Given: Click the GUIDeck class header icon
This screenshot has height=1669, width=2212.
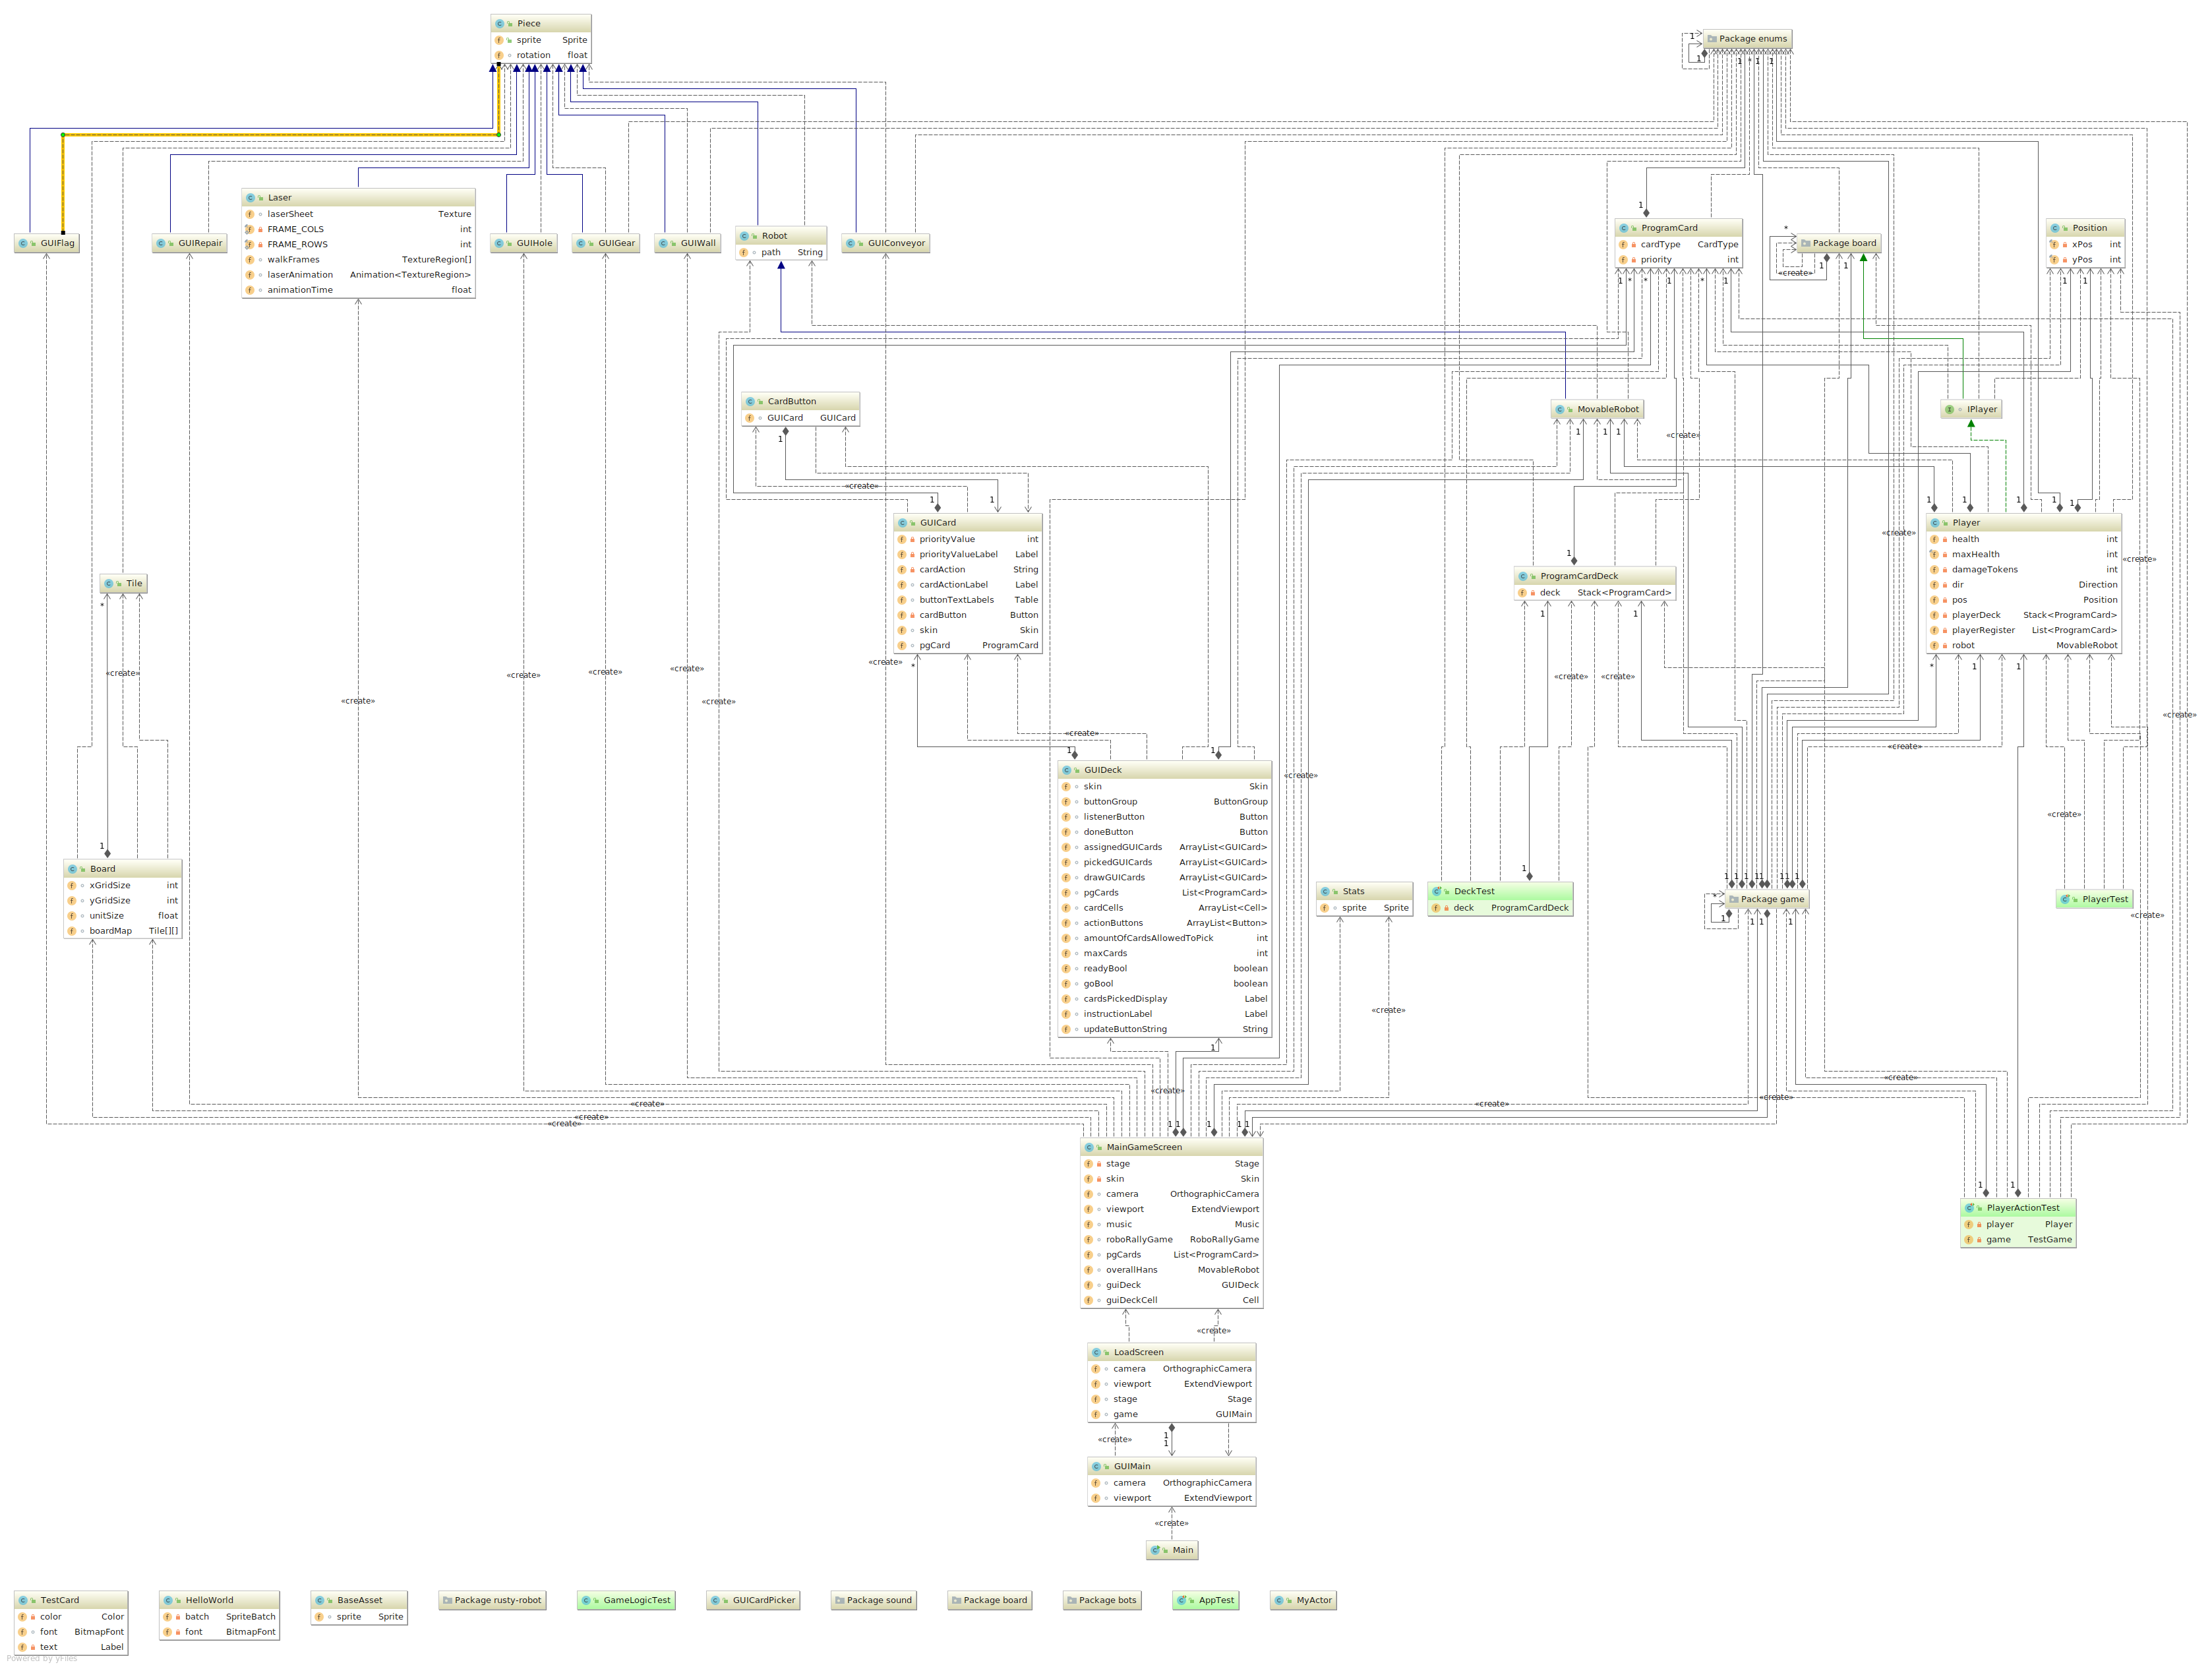Looking at the screenshot, I should click(x=1067, y=770).
